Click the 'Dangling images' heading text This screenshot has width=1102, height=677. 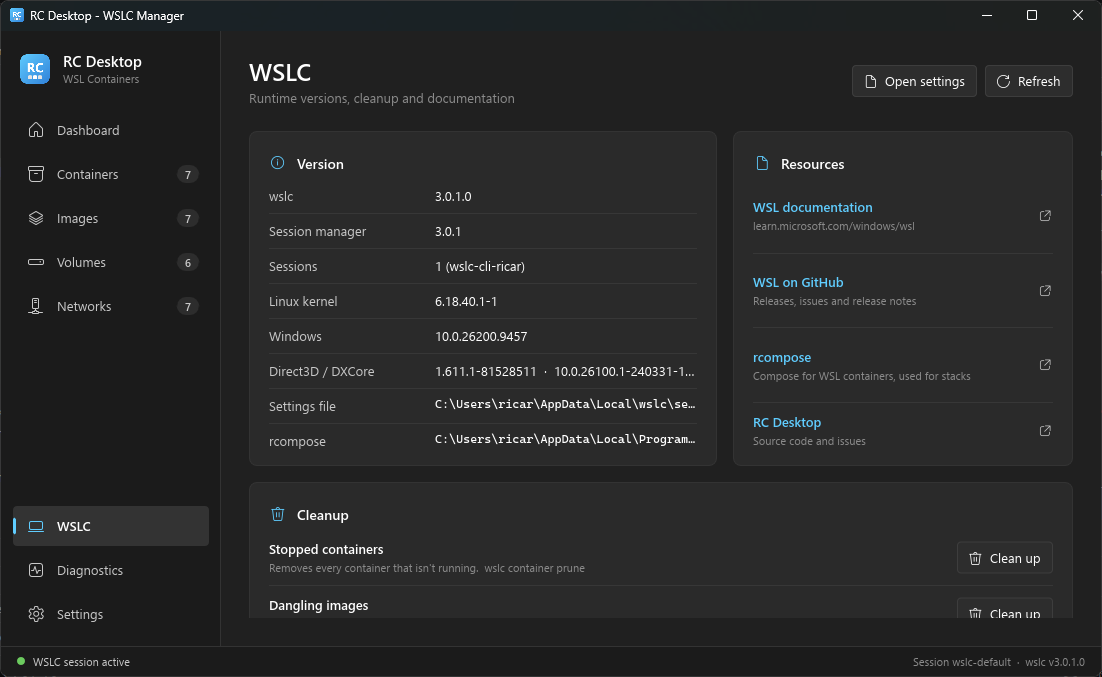pyautogui.click(x=318, y=605)
